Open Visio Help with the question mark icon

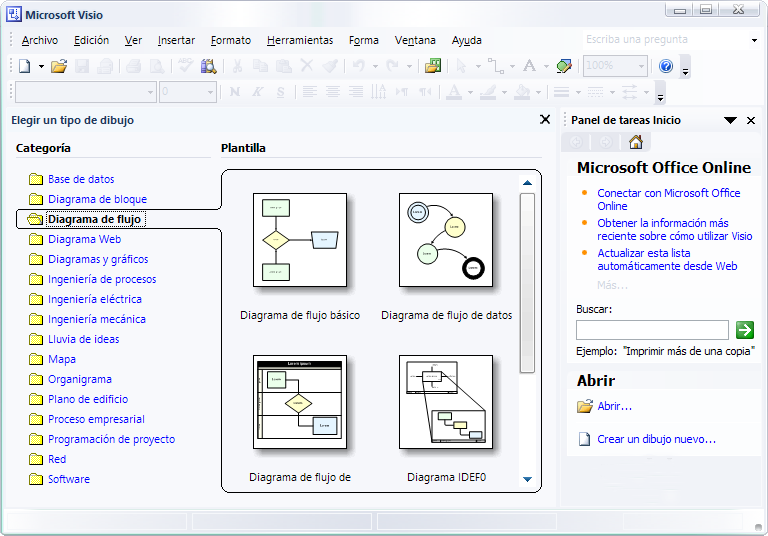click(x=666, y=66)
